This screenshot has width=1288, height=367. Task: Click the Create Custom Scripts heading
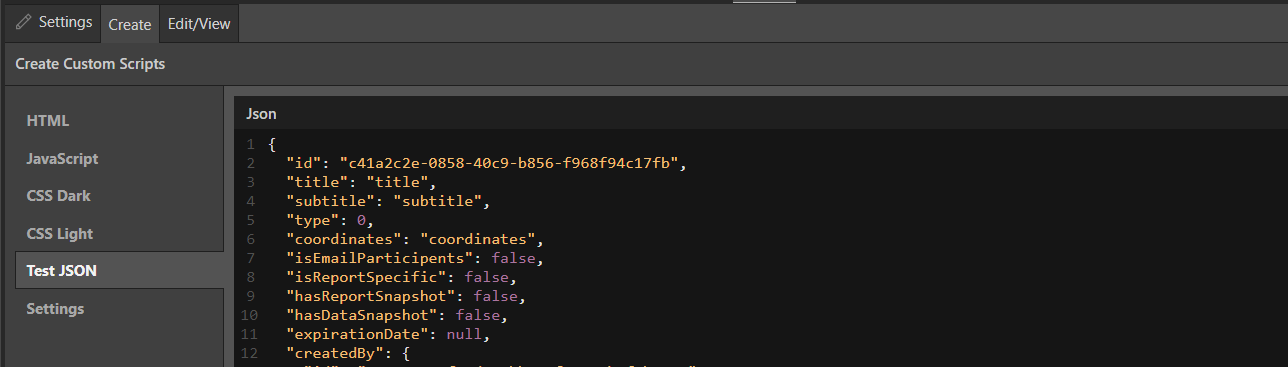[x=90, y=64]
